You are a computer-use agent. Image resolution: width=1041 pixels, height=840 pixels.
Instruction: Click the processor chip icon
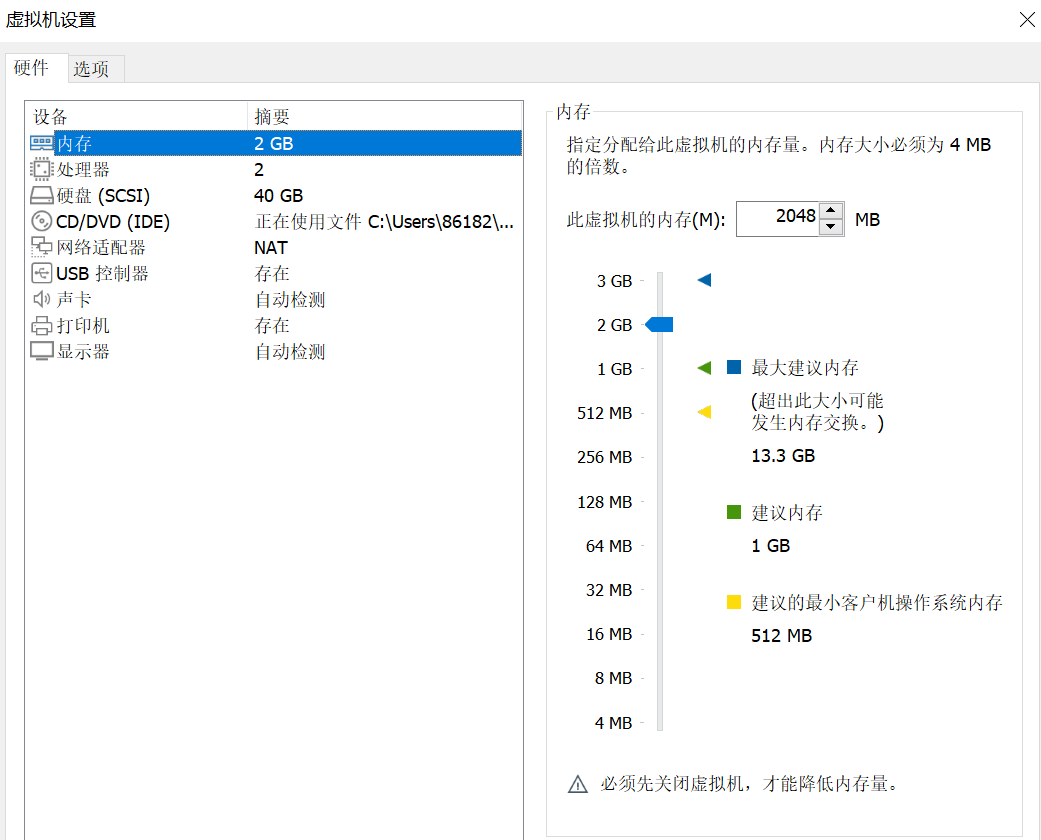coord(42,170)
